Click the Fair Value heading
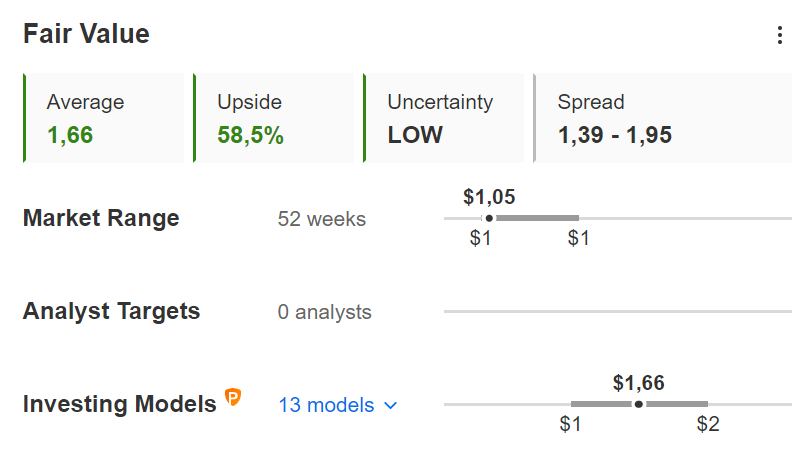801x457 pixels. point(86,34)
